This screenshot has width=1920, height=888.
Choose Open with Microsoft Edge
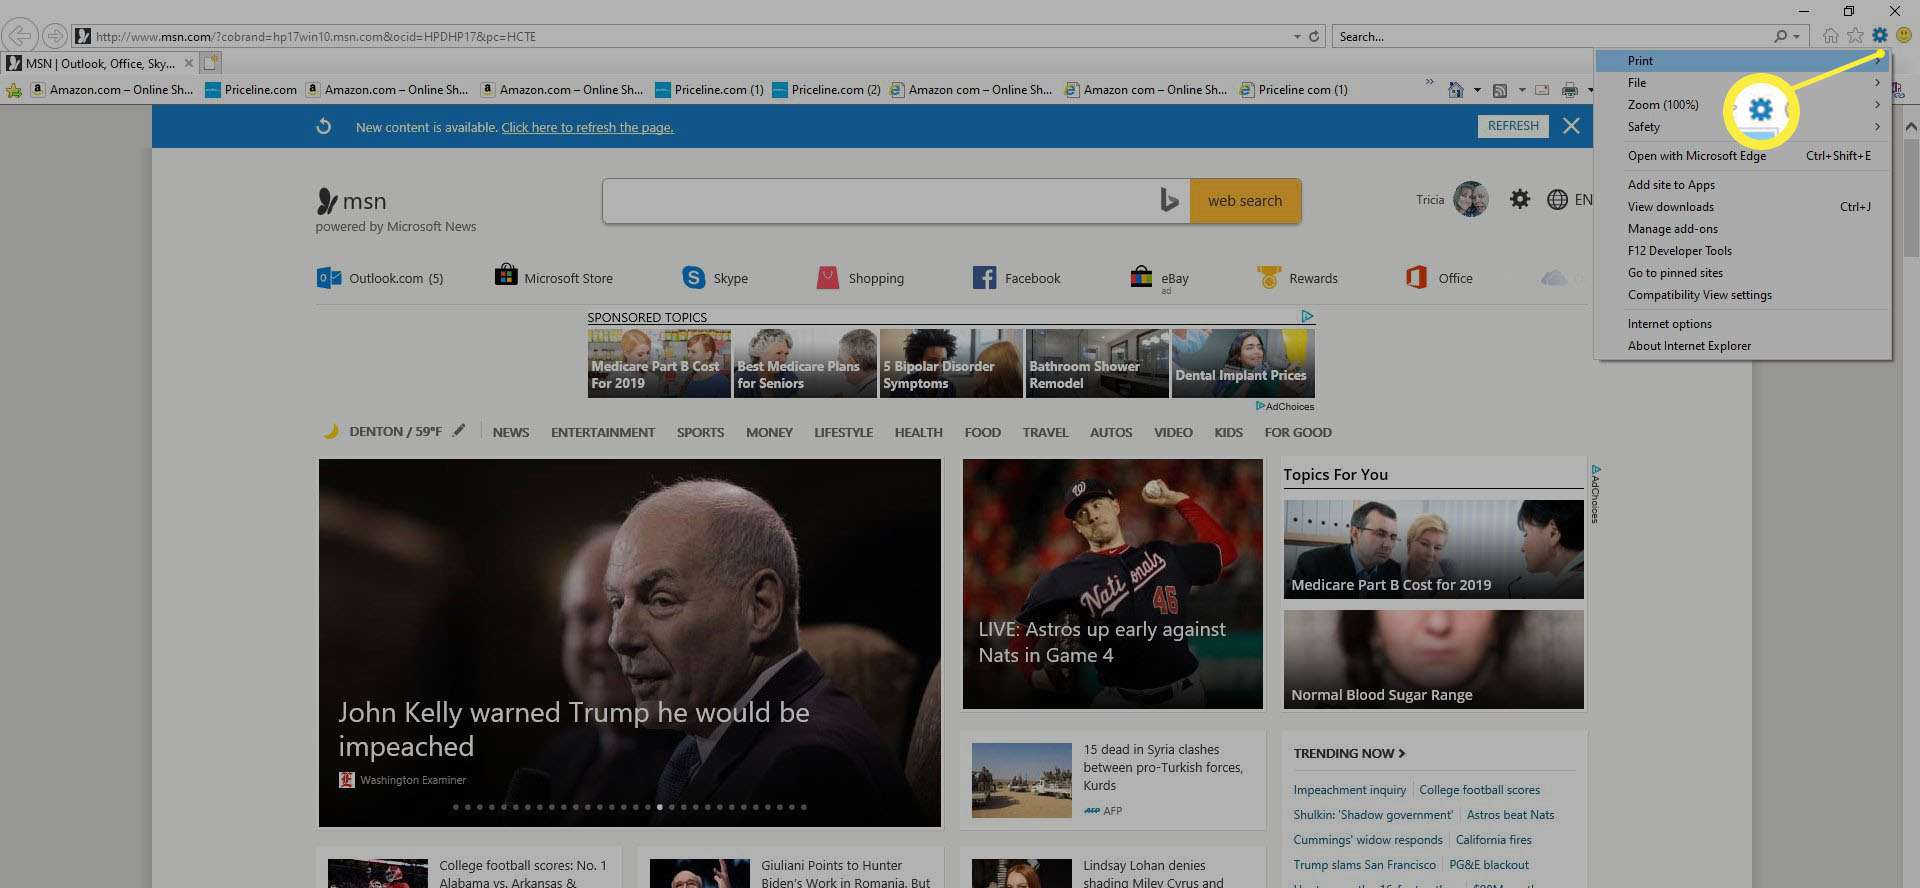point(1743,155)
